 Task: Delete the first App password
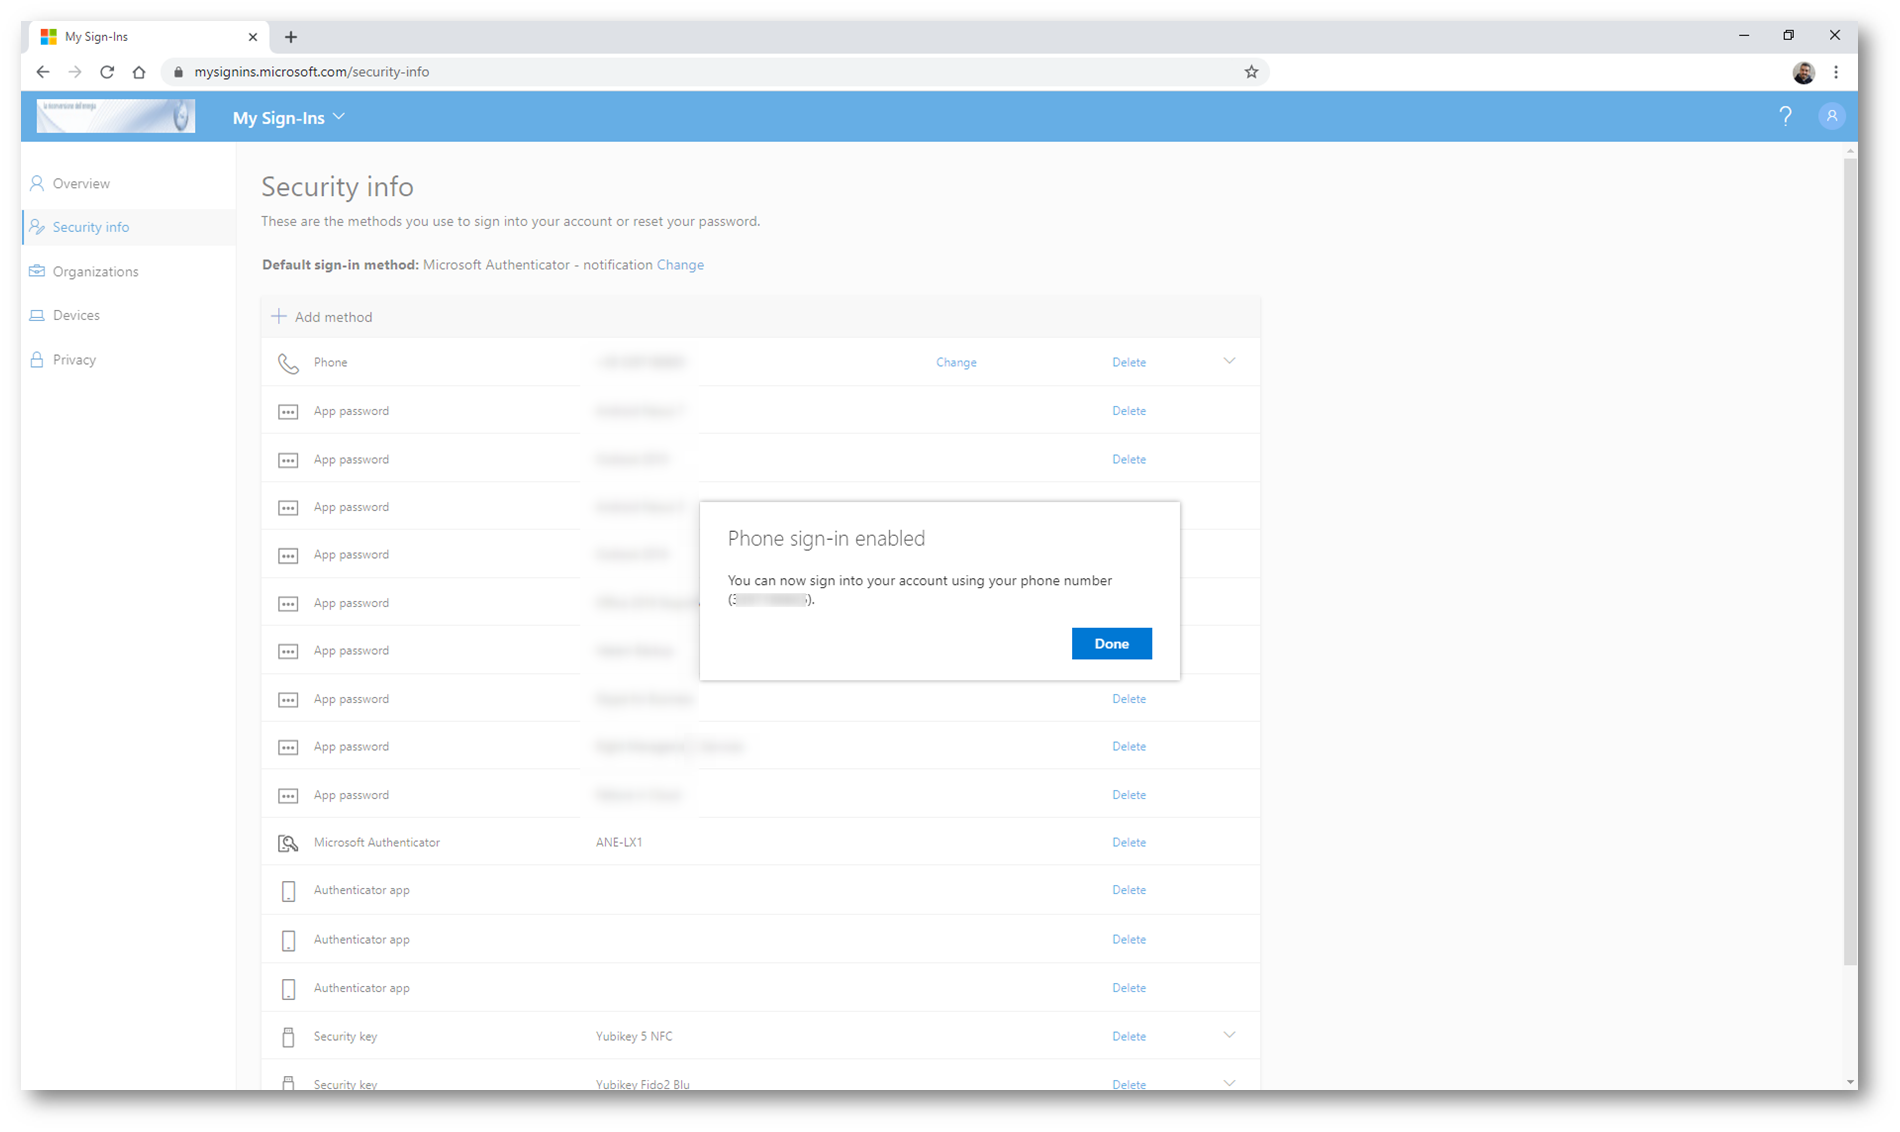(1129, 411)
